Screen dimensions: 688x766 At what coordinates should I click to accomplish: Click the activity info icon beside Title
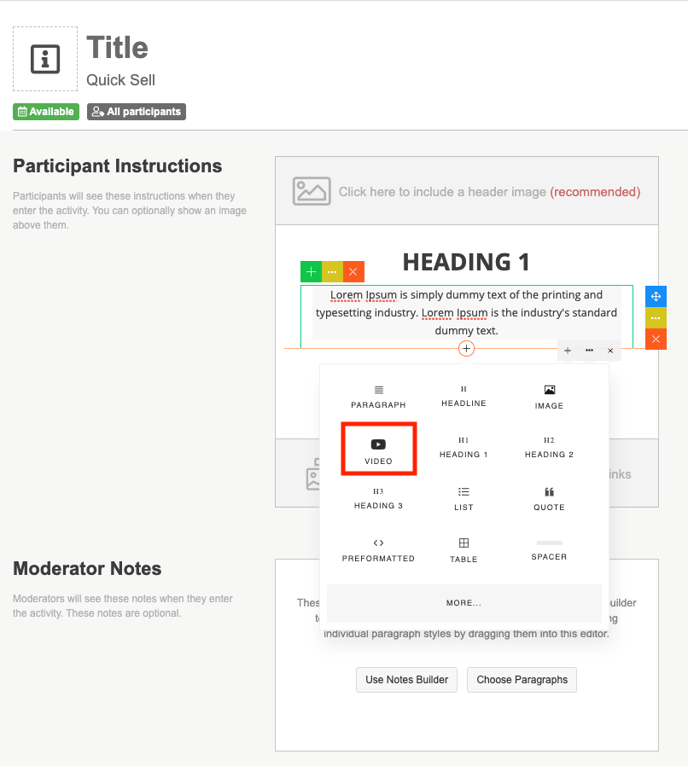(x=45, y=59)
